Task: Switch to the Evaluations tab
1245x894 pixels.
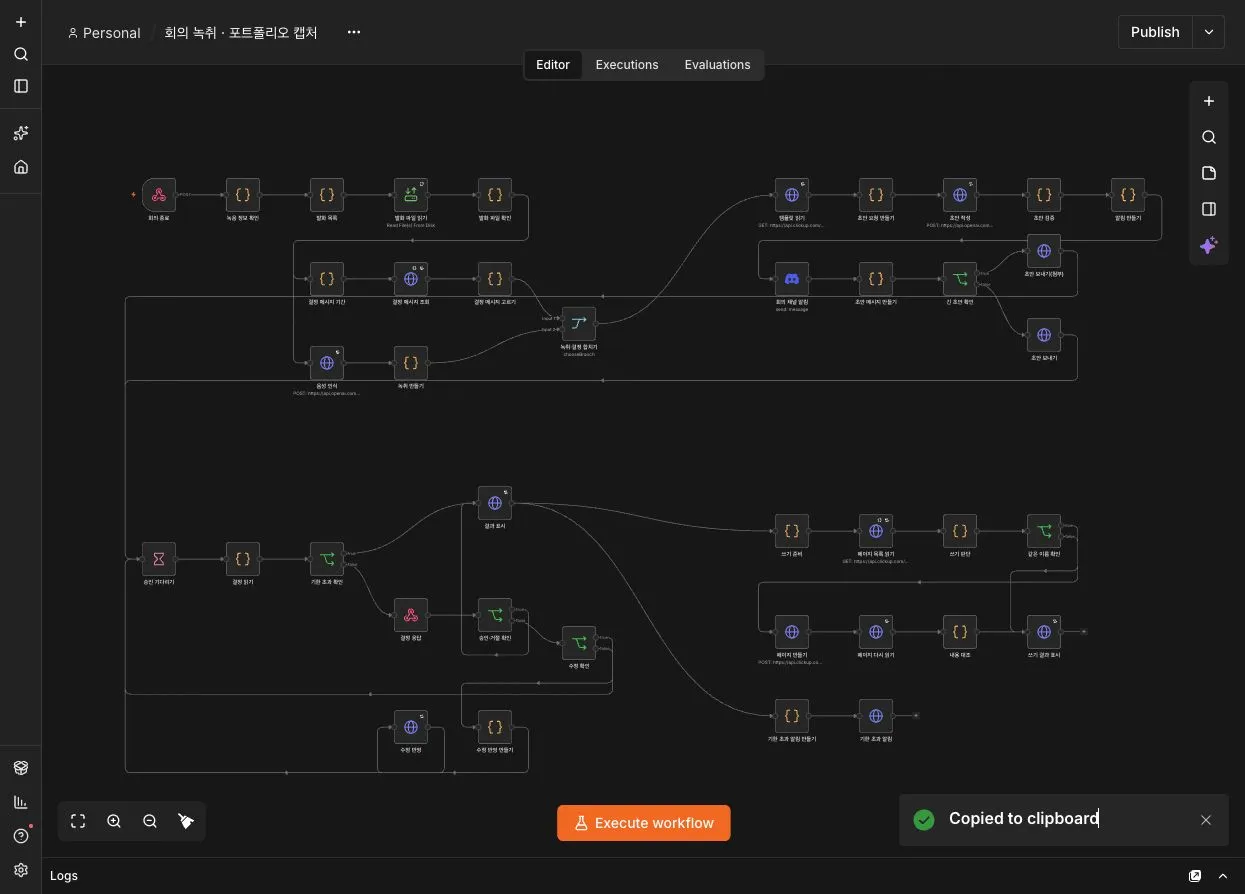Action: [x=717, y=65]
